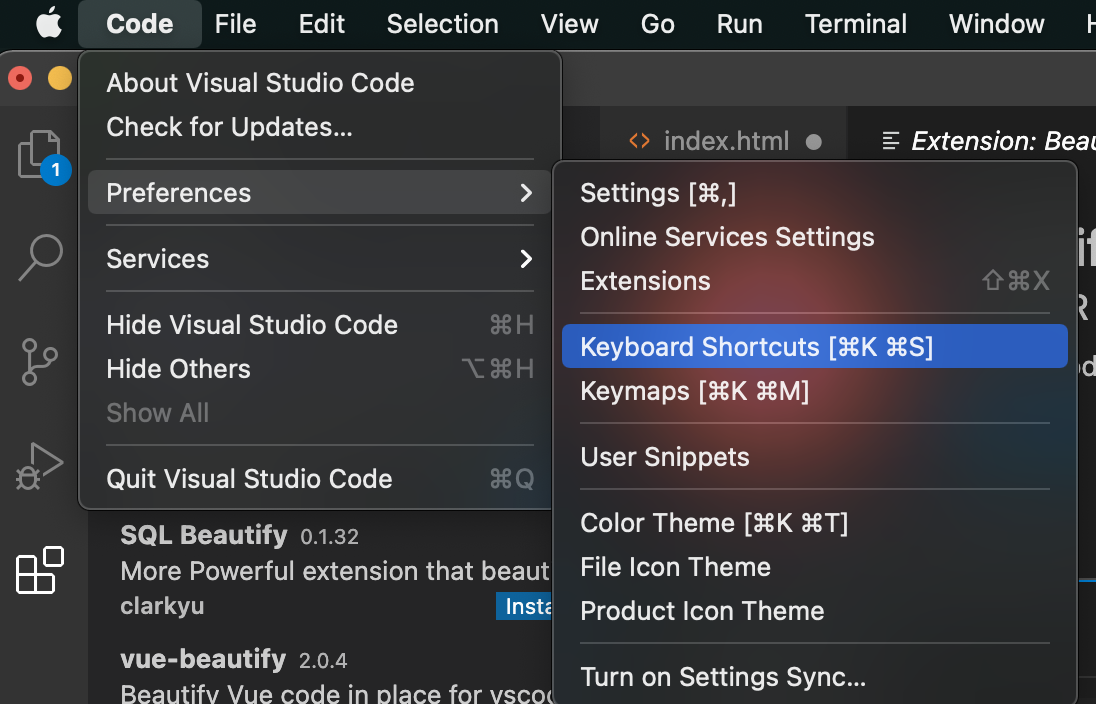
Task: Open the Run and Debug view
Action: tap(40, 466)
